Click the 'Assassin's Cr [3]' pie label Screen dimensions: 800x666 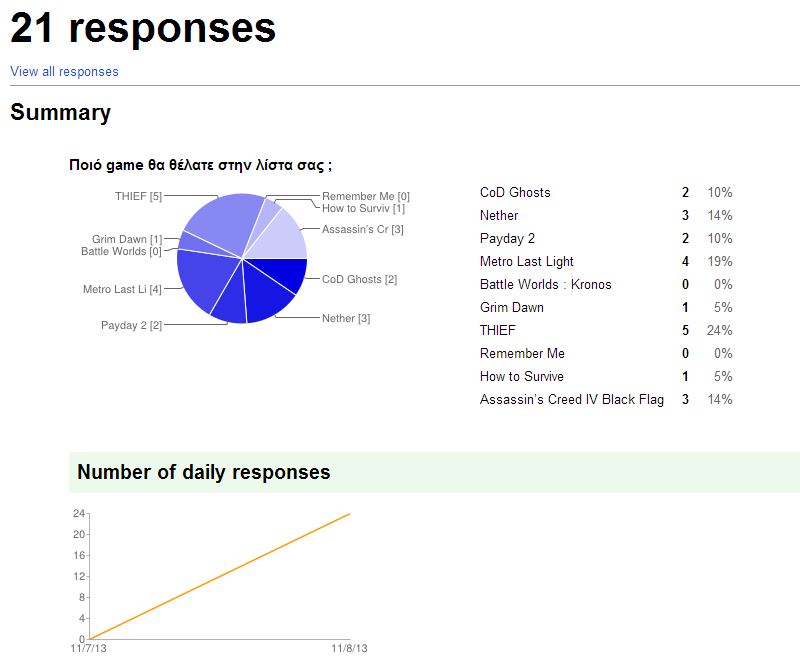pos(363,230)
